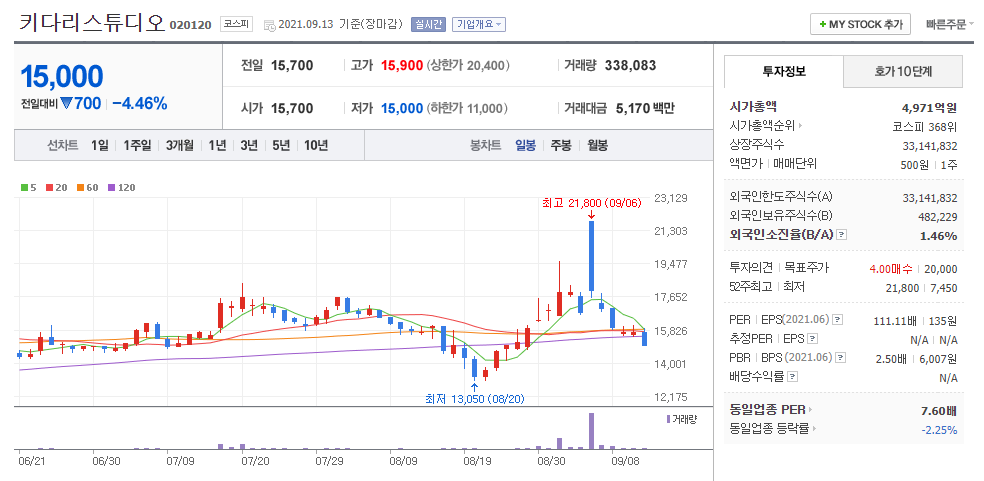Click the 거래량 value 338,083
The width and height of the screenshot is (984, 481).
(630, 65)
